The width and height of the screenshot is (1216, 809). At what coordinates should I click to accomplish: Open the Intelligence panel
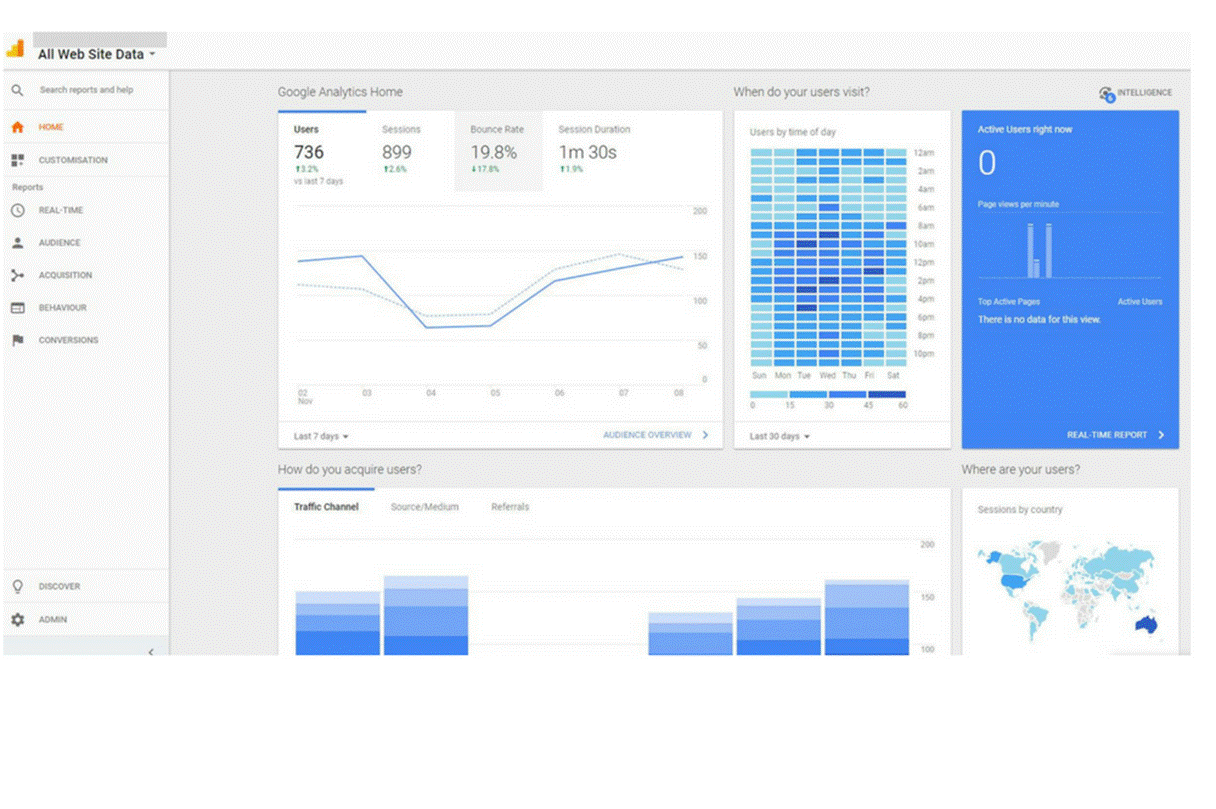click(x=1135, y=93)
